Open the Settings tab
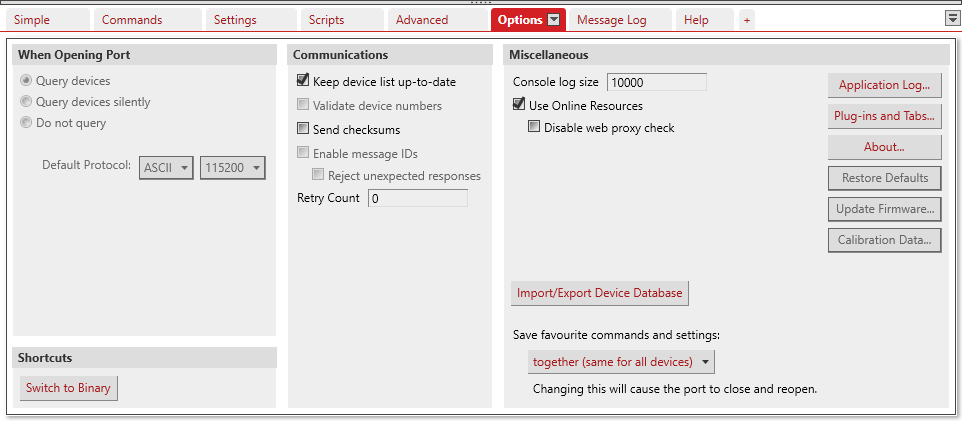Viewport: 962px width, 421px height. pos(251,20)
